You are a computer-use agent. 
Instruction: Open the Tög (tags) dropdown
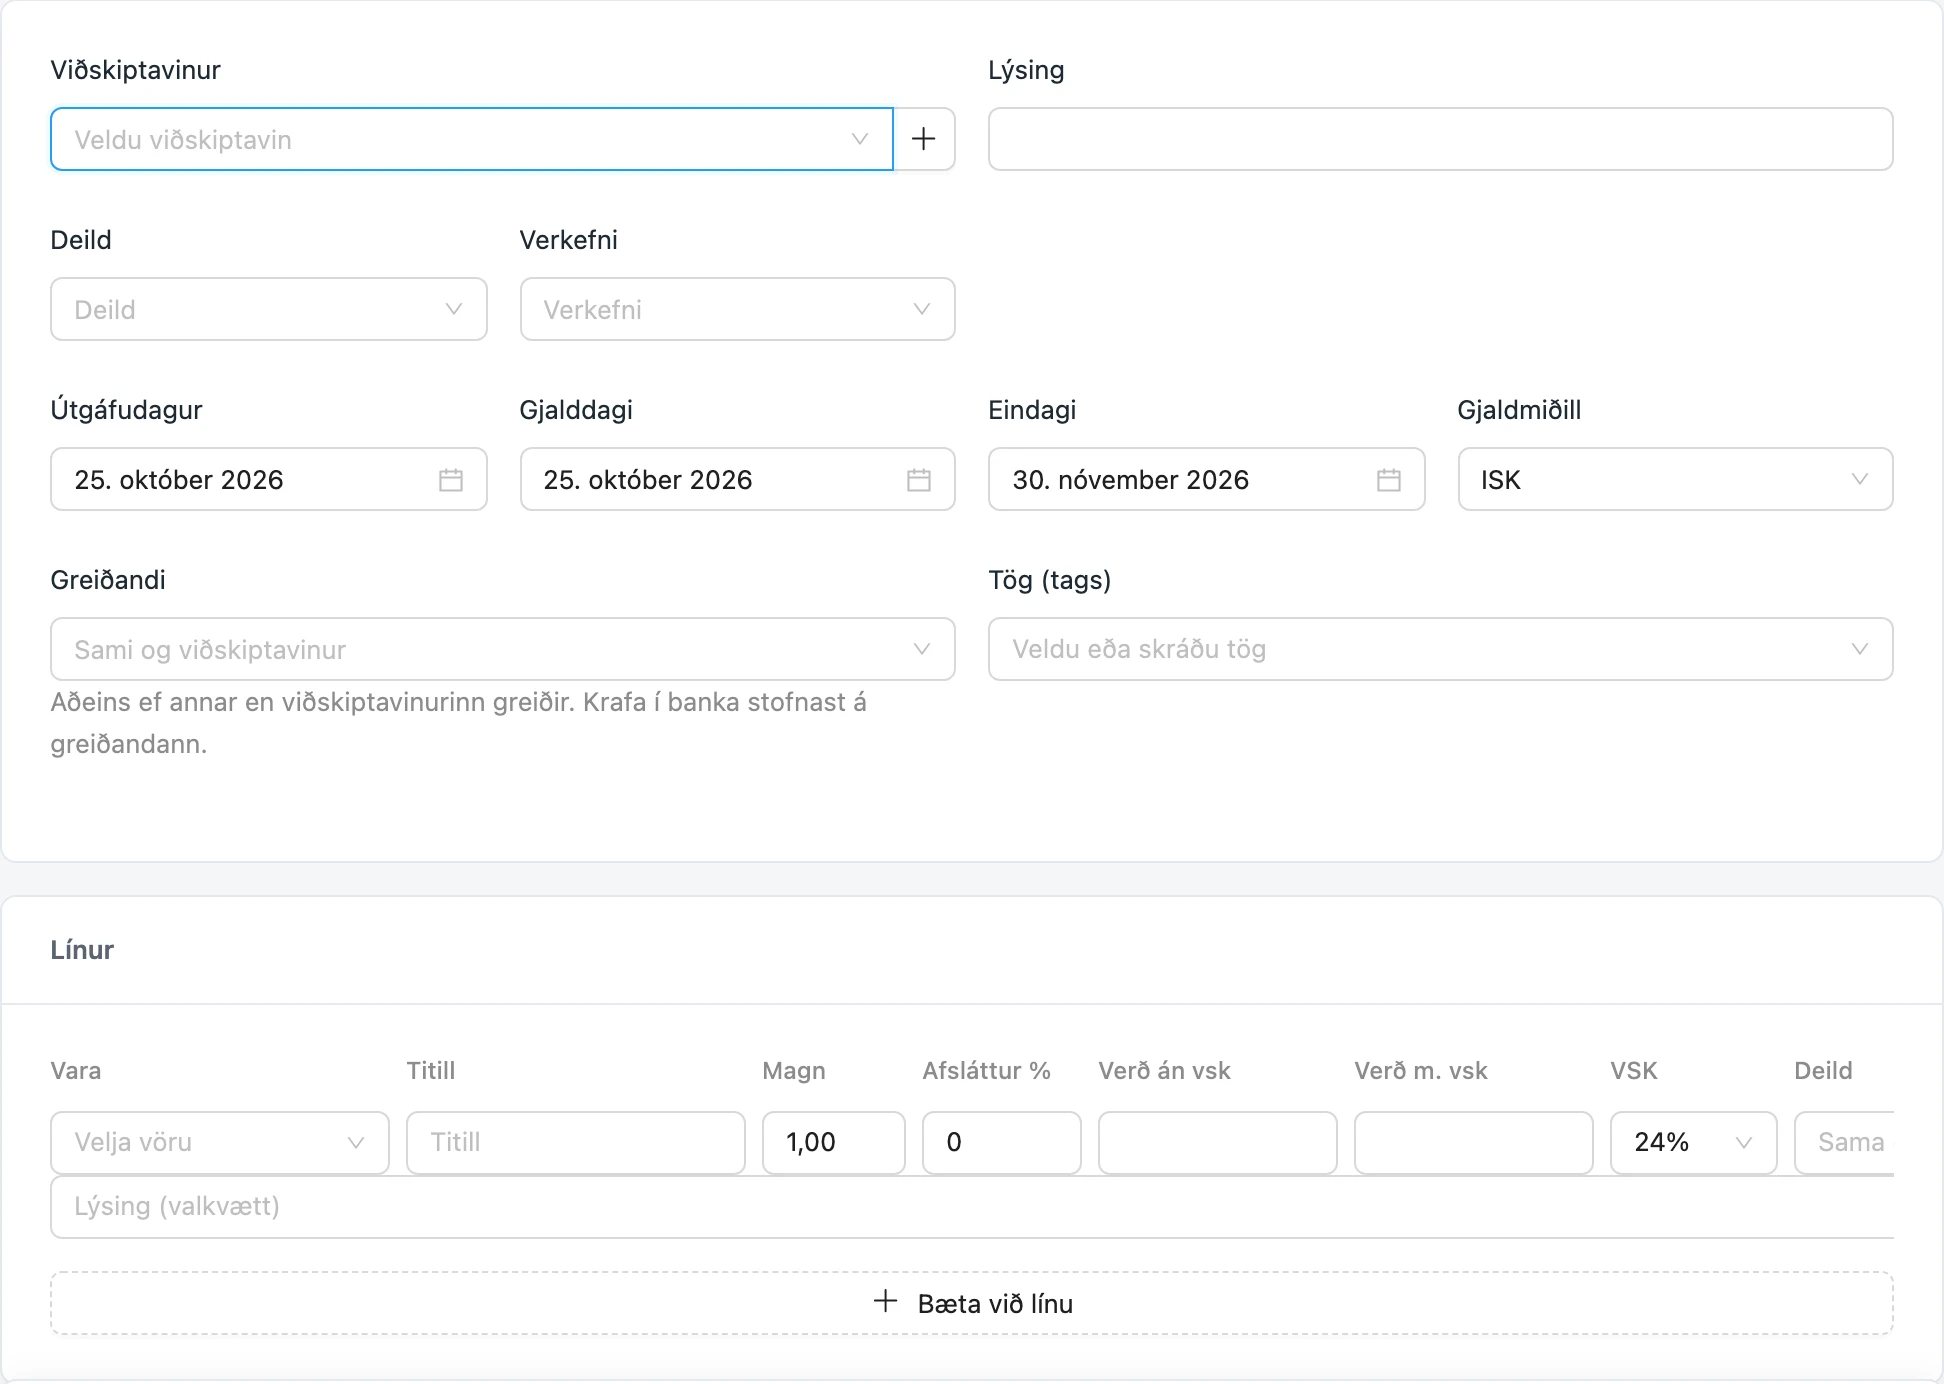tap(1441, 649)
